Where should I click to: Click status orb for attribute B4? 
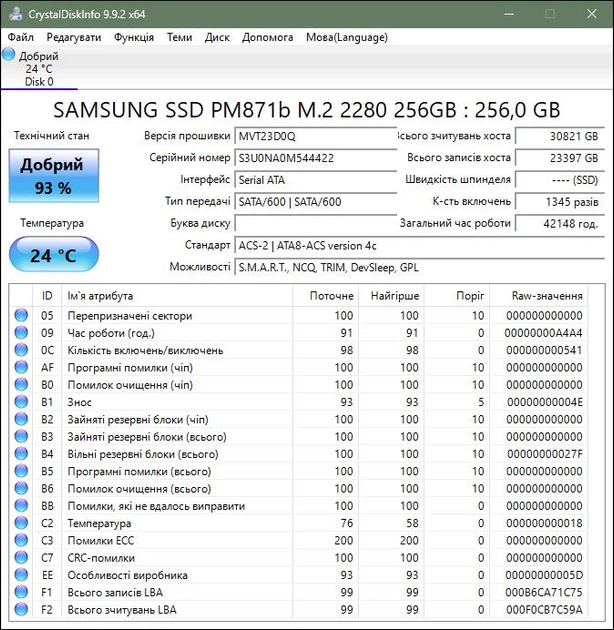point(21,454)
